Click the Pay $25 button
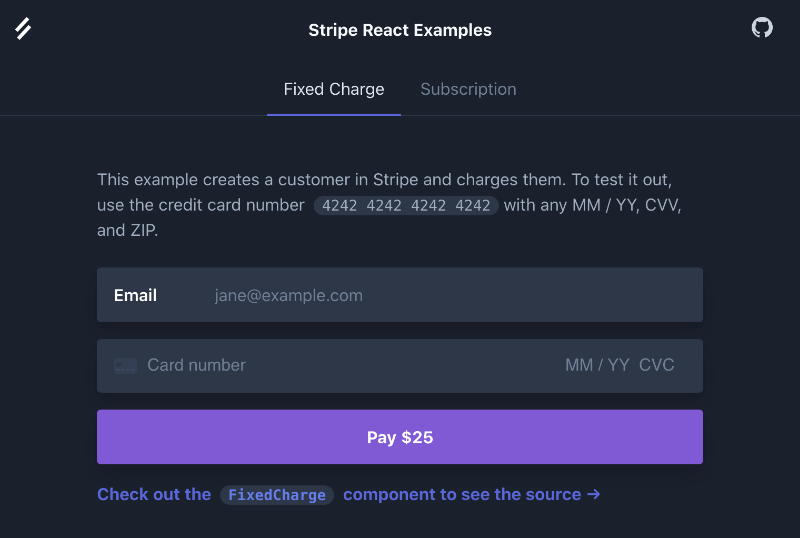This screenshot has width=800, height=538. click(x=400, y=437)
